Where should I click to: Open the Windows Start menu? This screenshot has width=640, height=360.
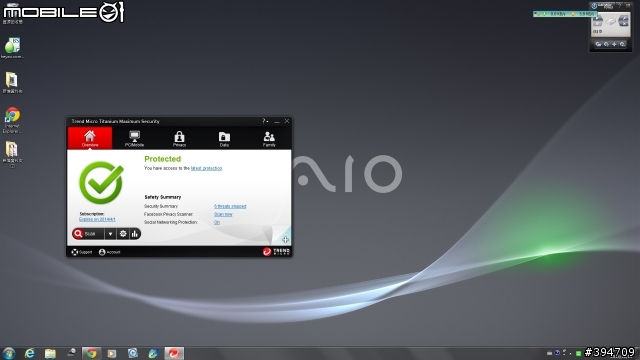[9, 353]
